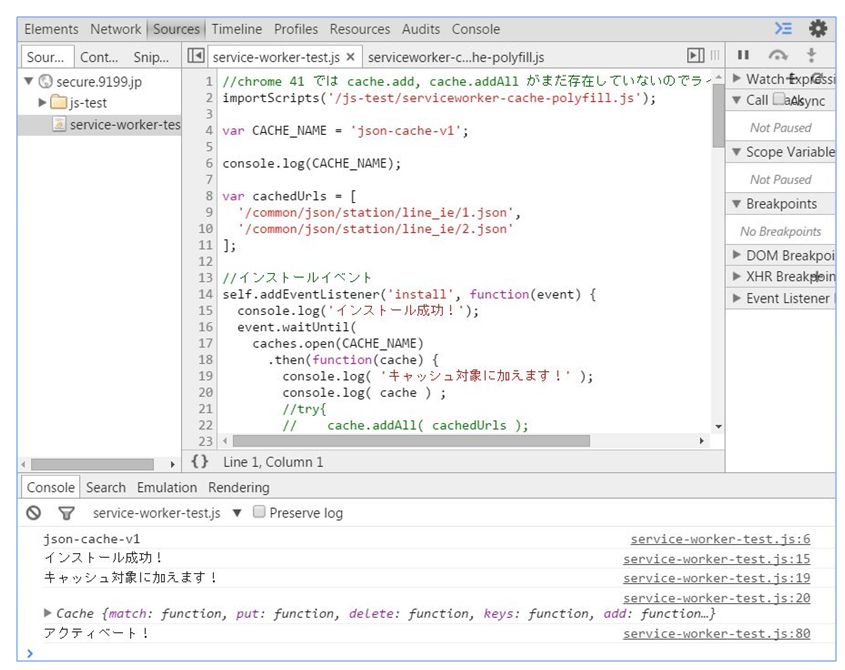The height and width of the screenshot is (670, 845).
Task: Toggle the Preserve log checkbox
Action: (x=259, y=512)
